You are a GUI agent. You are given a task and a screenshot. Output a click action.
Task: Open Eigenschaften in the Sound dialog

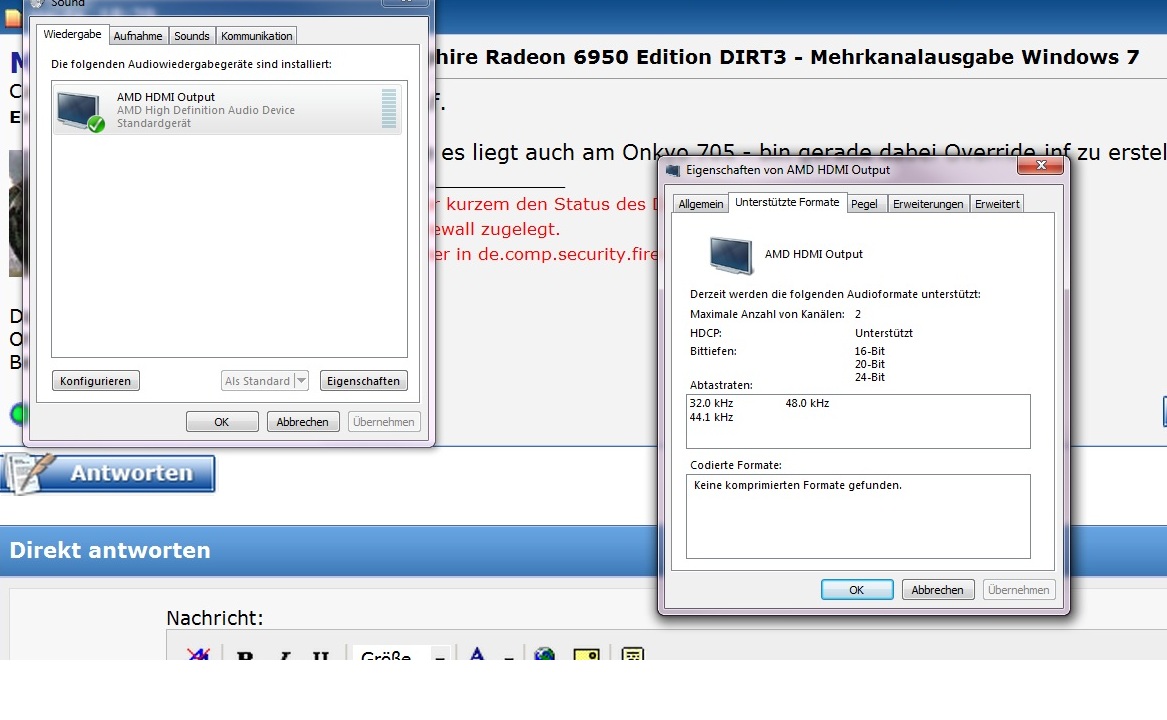click(x=363, y=380)
